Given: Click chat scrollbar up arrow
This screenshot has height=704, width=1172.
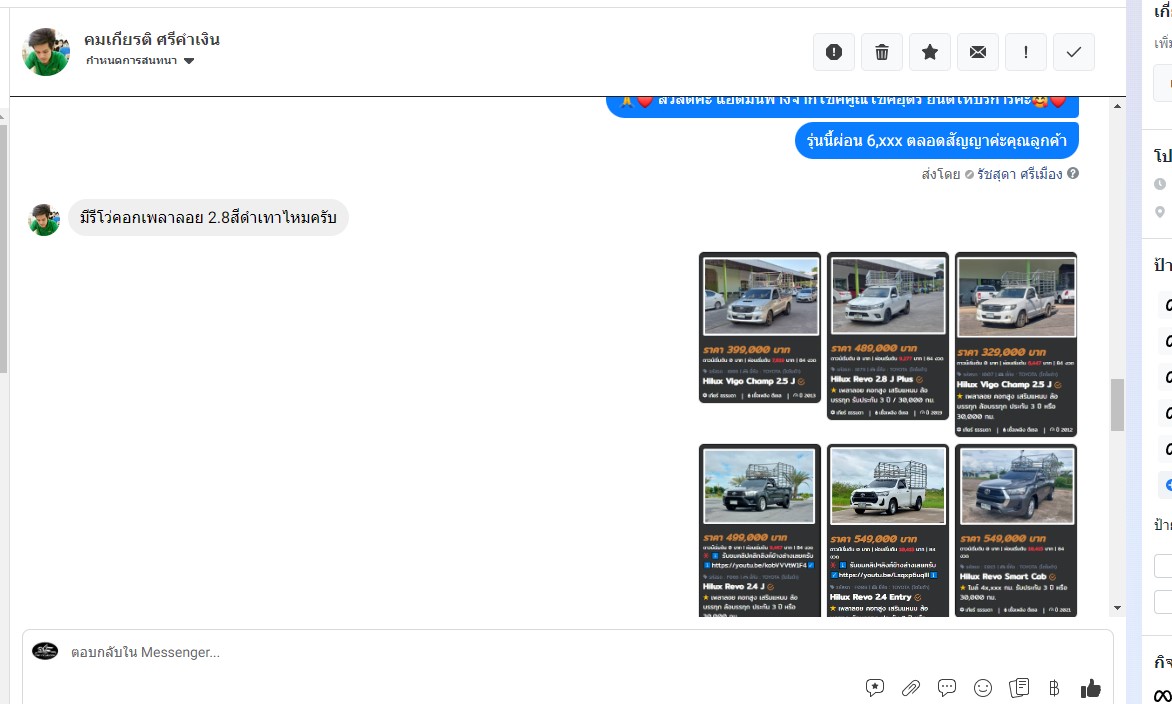Looking at the screenshot, I should coord(1117,106).
